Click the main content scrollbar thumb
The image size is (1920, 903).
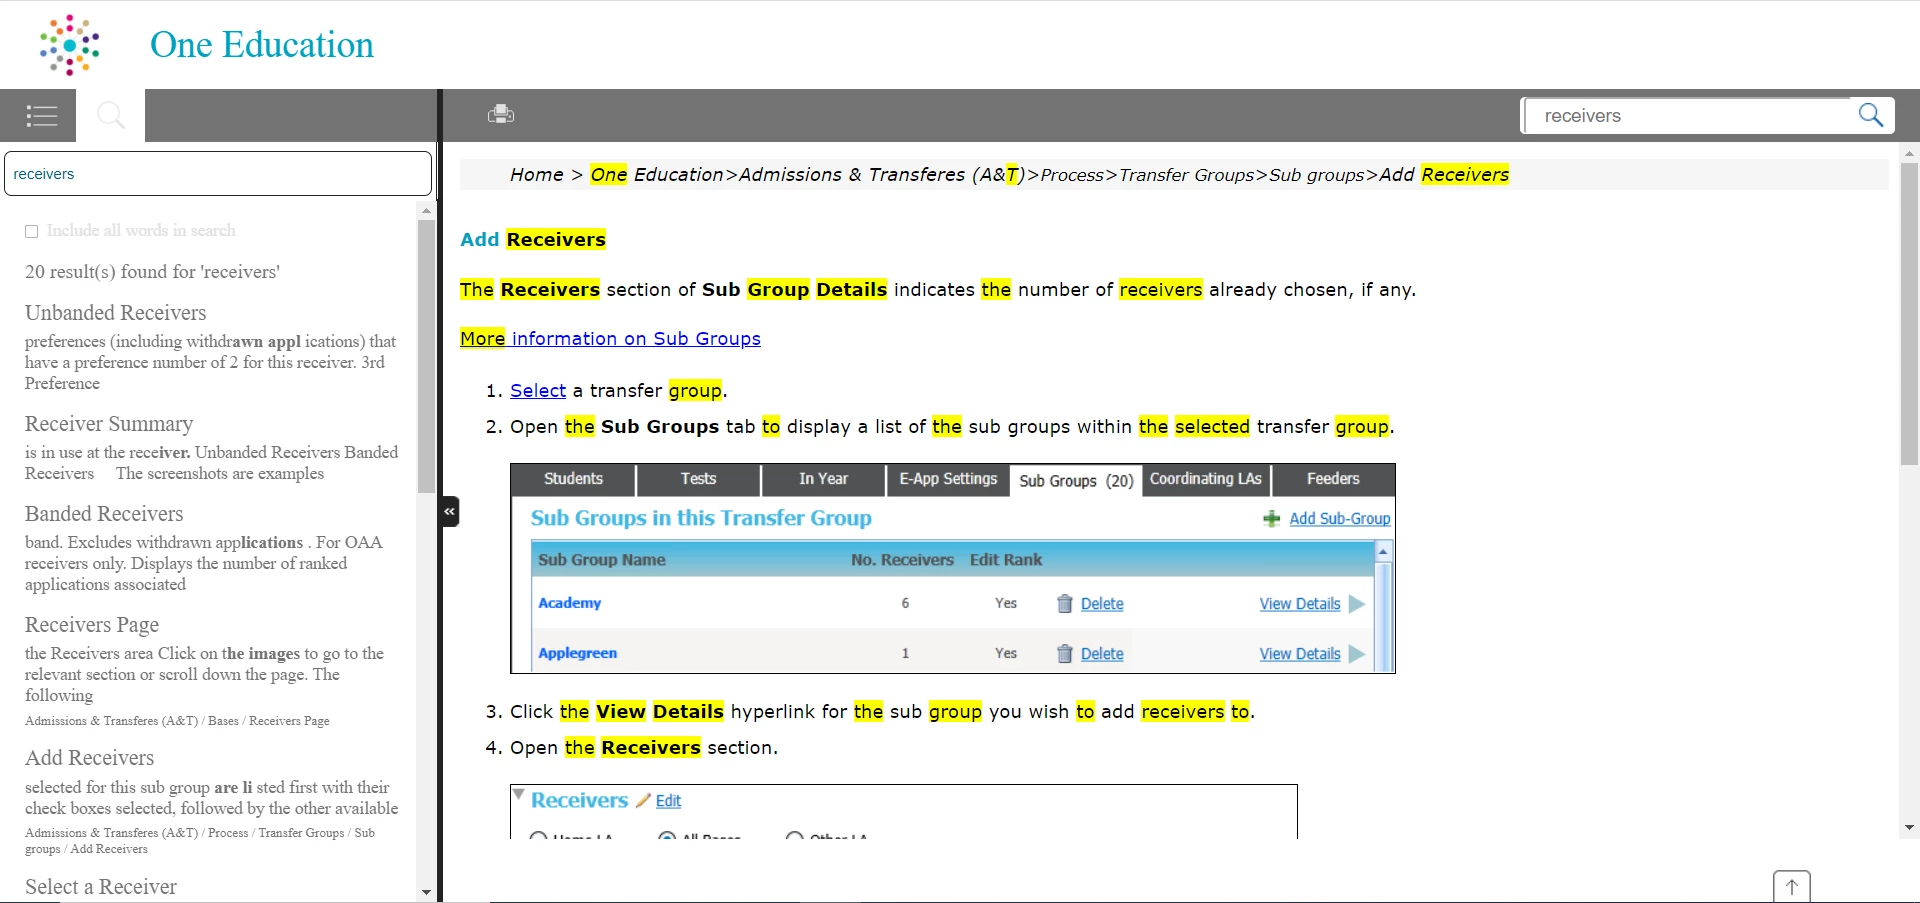1909,313
